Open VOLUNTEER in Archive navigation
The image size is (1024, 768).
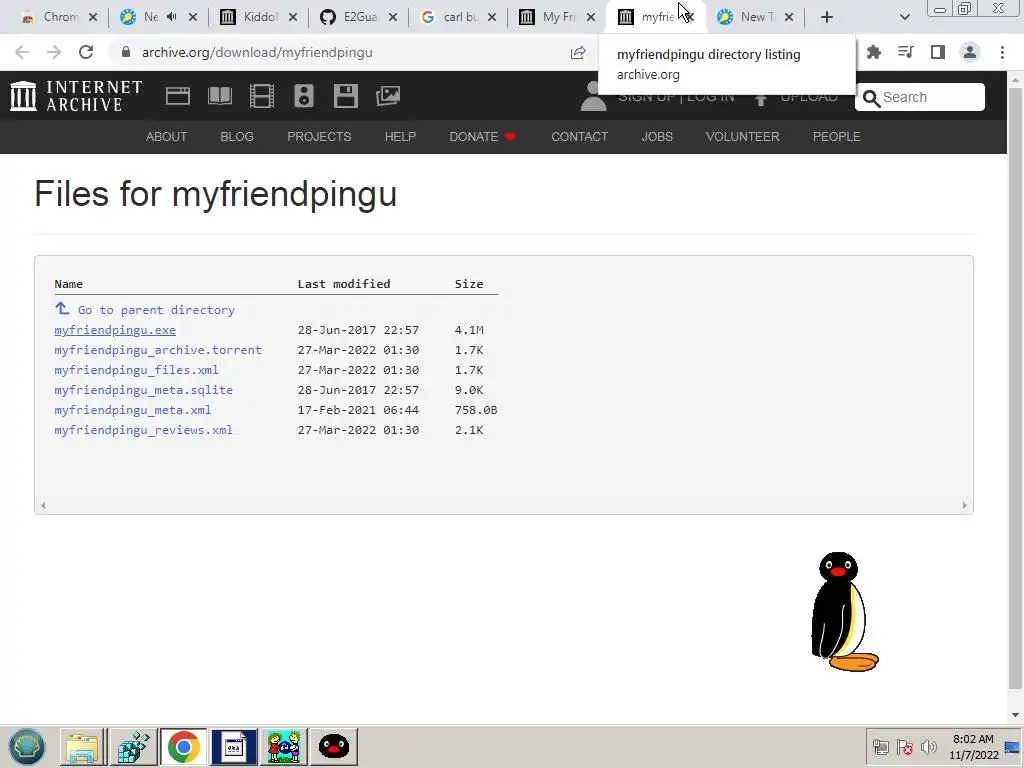pos(743,136)
